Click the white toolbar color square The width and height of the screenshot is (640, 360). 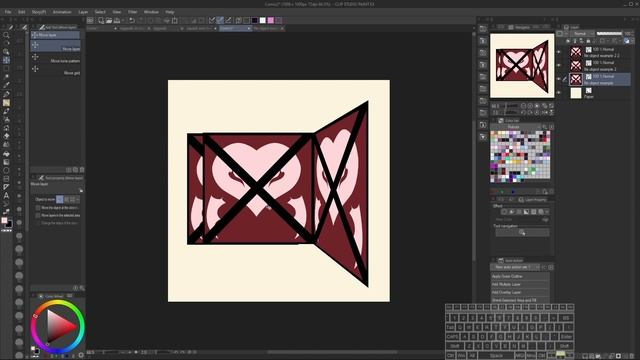pos(262,20)
